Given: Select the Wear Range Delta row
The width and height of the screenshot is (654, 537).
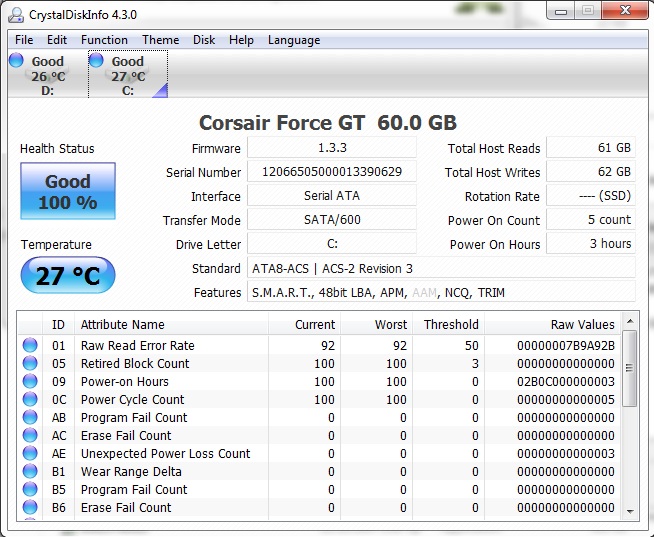Looking at the screenshot, I should 319,471.
